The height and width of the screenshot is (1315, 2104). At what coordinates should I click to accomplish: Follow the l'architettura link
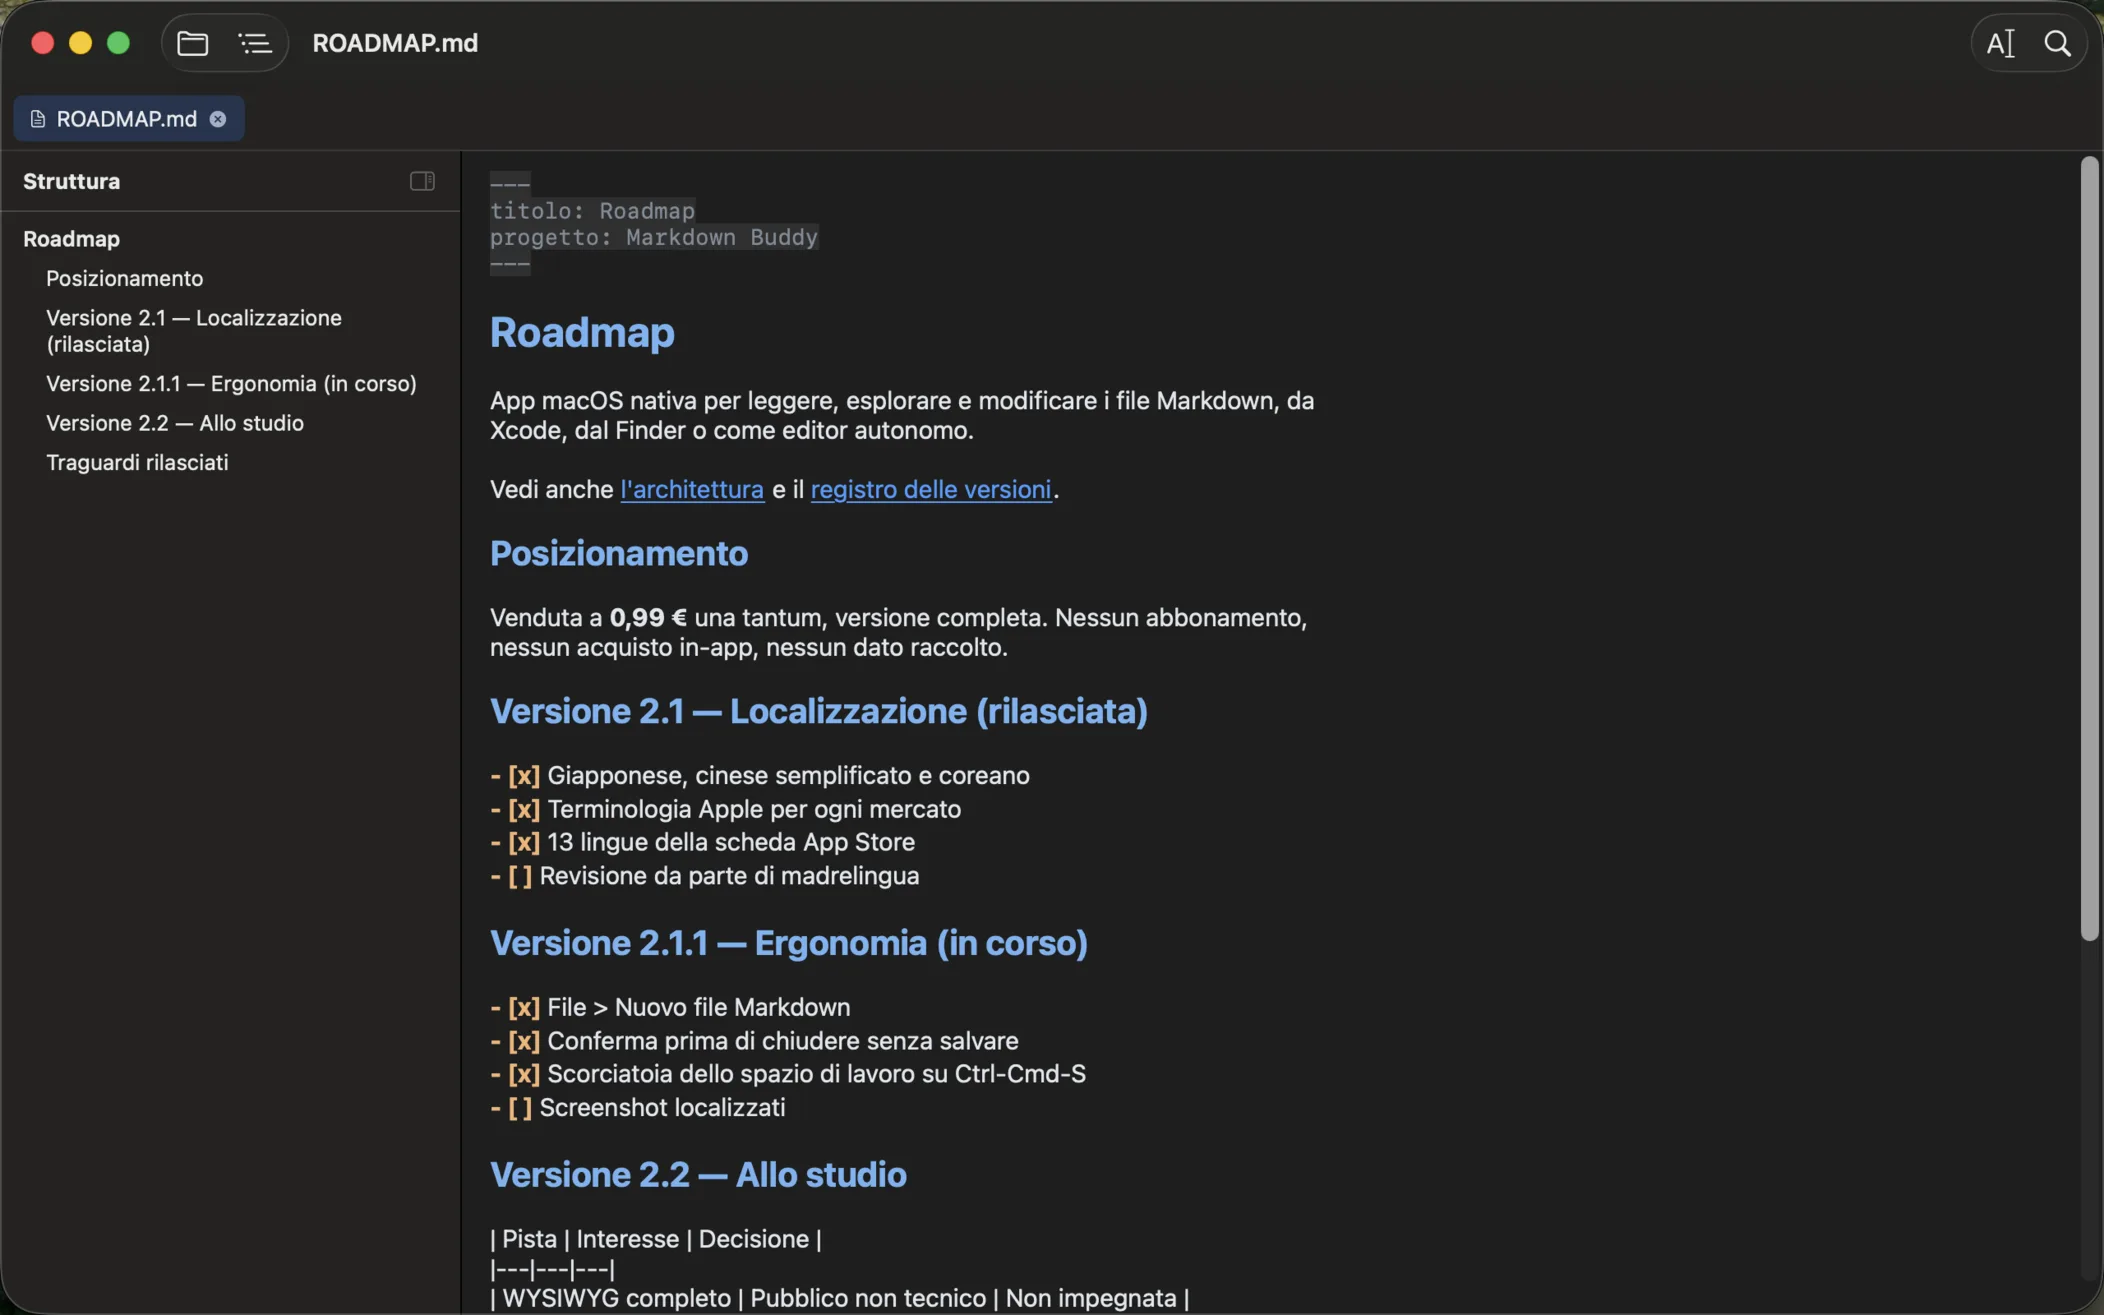point(692,489)
